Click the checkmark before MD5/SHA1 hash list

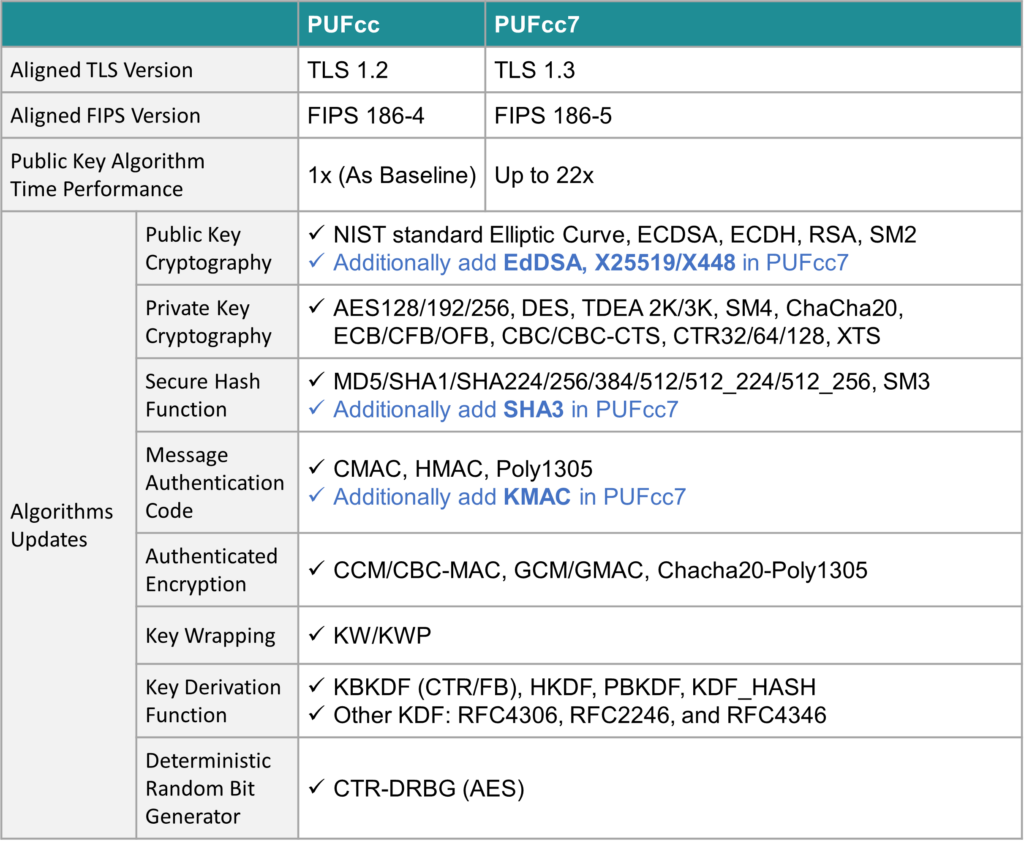(316, 382)
